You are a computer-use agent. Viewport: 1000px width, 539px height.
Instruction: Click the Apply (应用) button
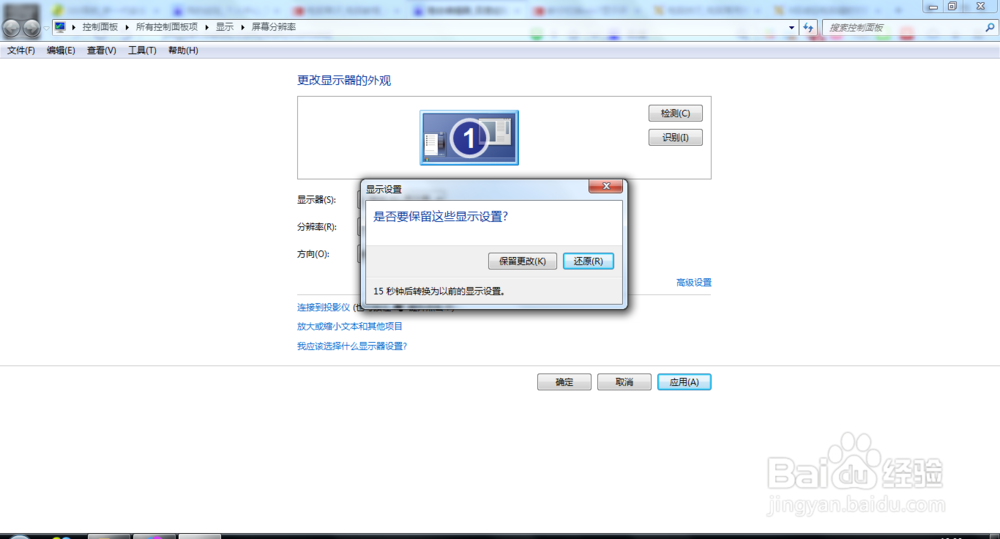point(684,382)
